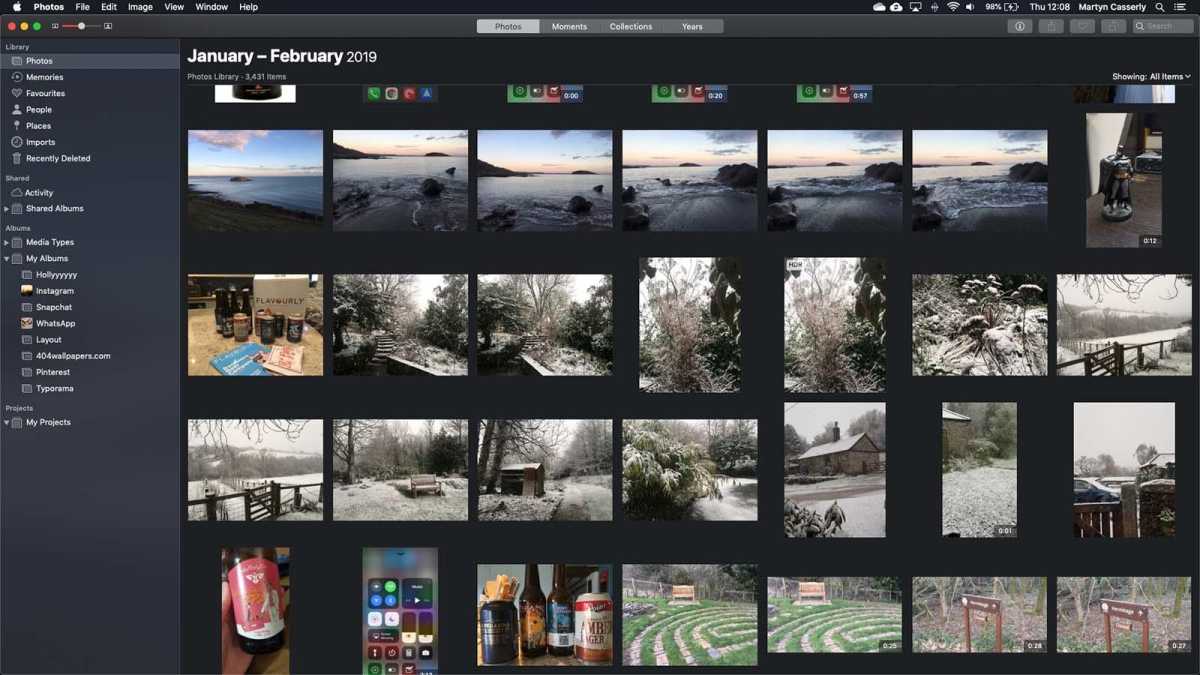This screenshot has width=1200, height=675.
Task: Switch to the Moments tab
Action: [569, 26]
